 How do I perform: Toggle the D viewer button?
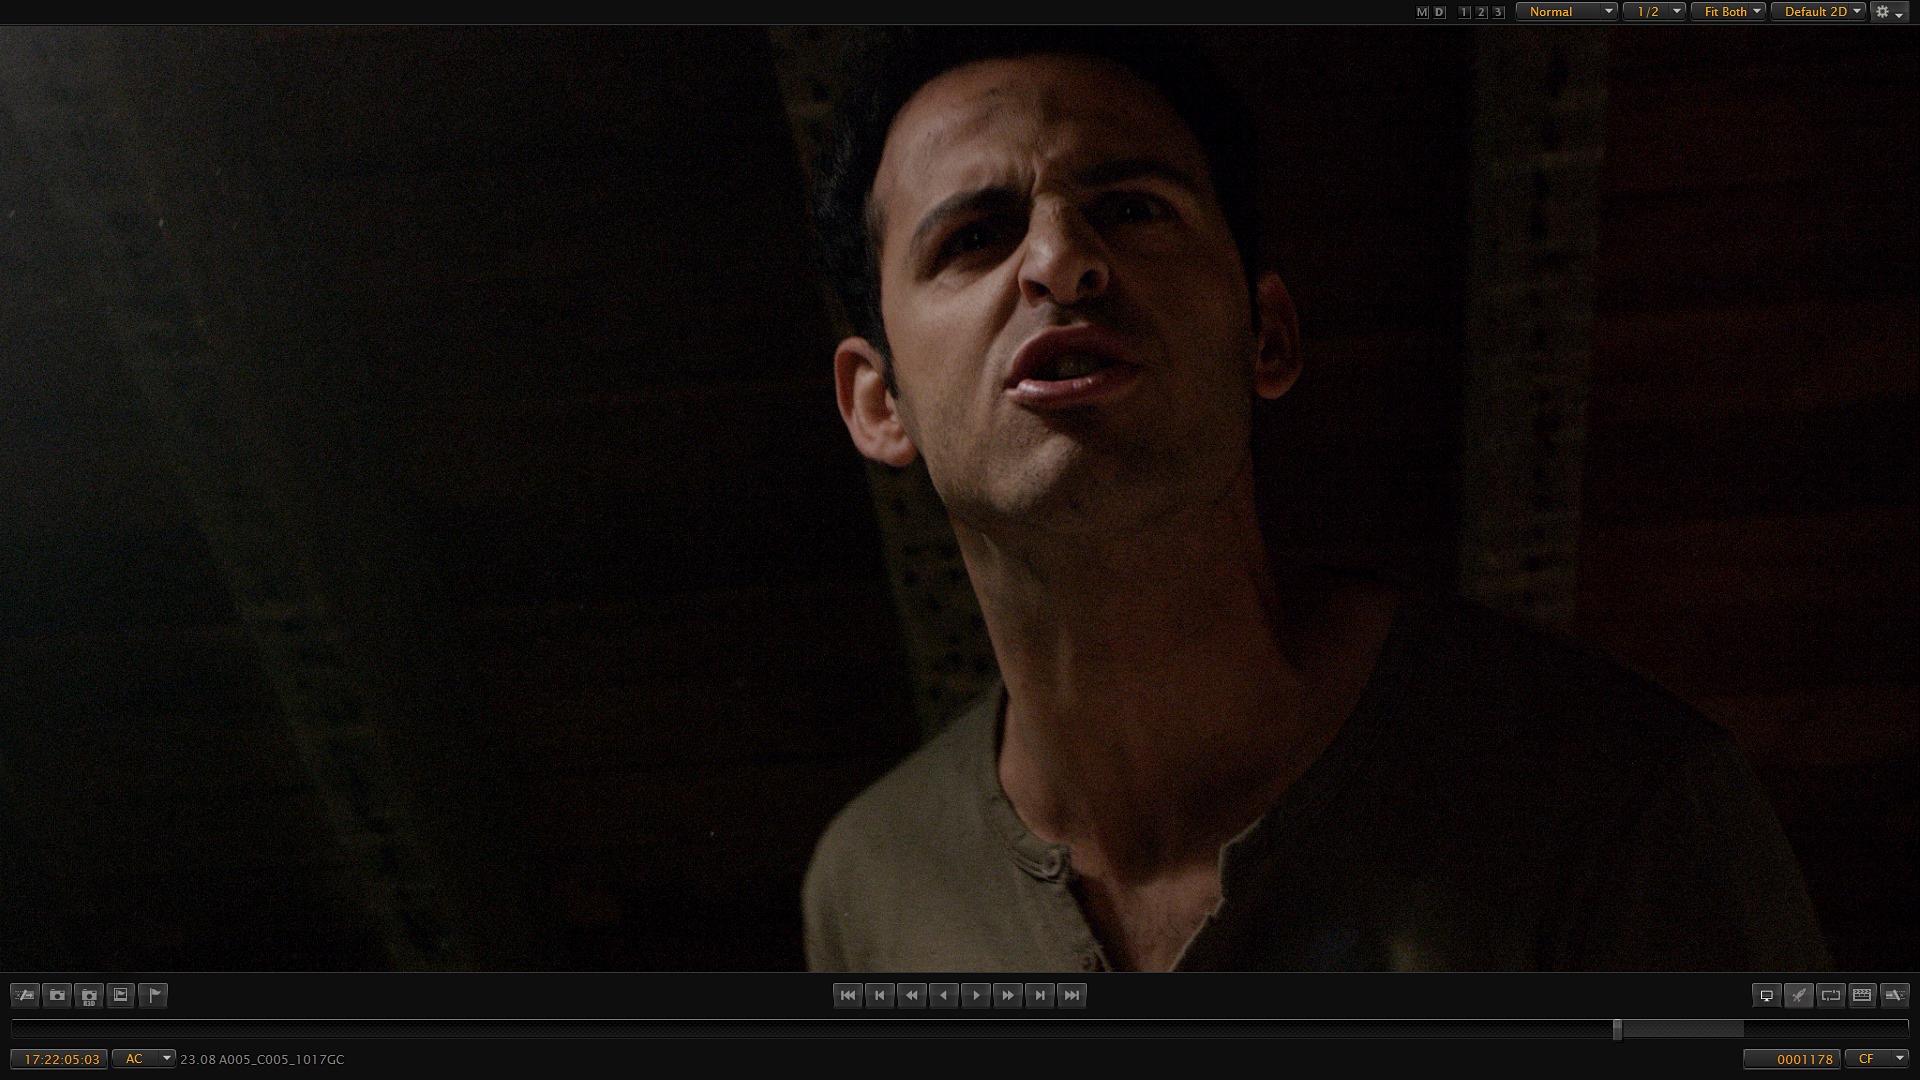1439,12
